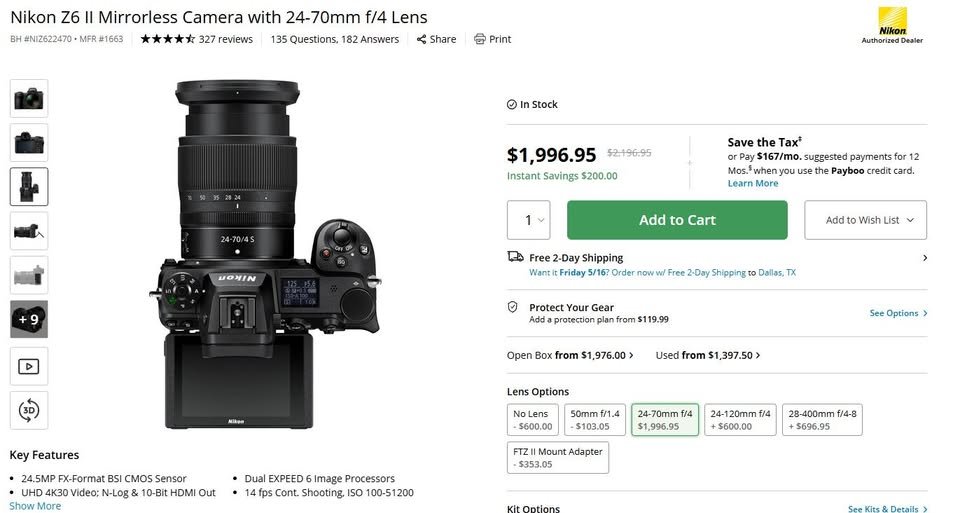Click the Share icon

pyautogui.click(x=421, y=39)
